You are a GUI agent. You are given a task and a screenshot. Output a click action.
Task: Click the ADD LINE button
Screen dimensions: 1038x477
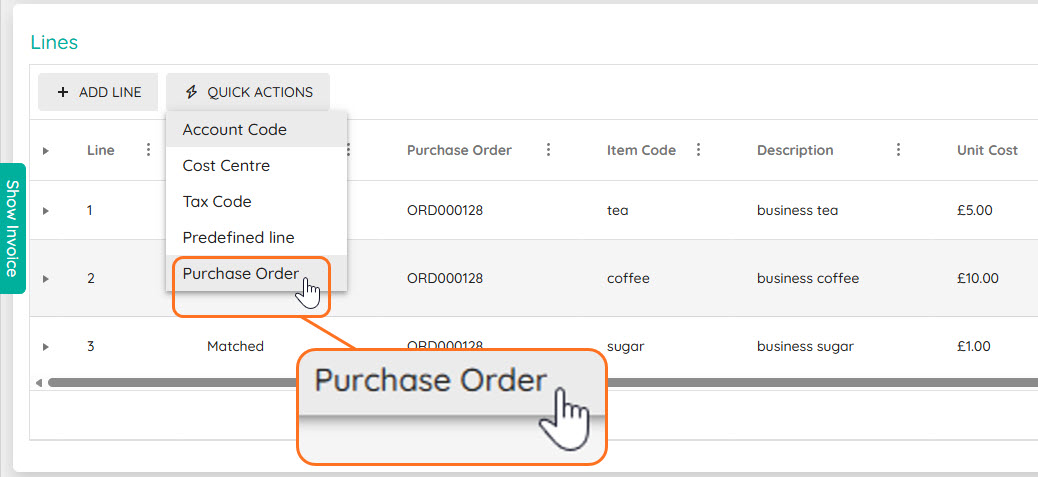pyautogui.click(x=98, y=92)
